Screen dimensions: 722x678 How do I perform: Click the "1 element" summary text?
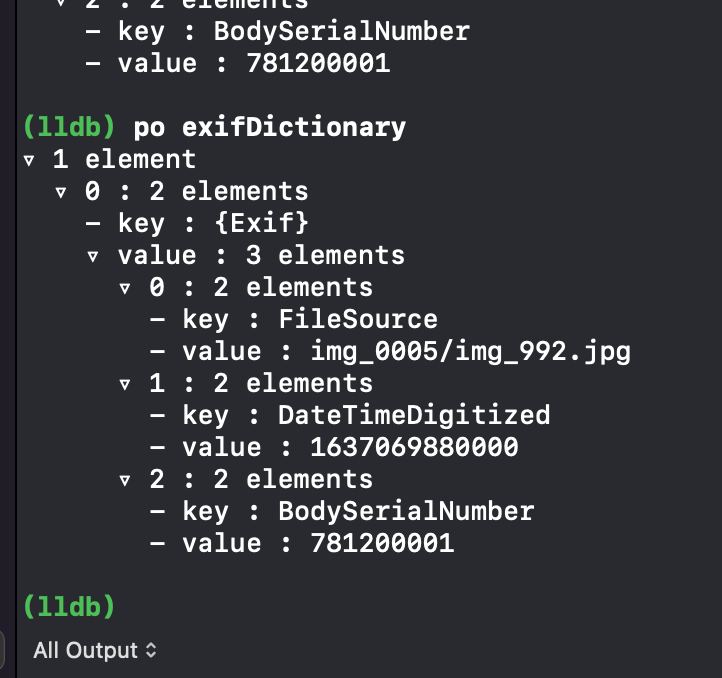124,159
